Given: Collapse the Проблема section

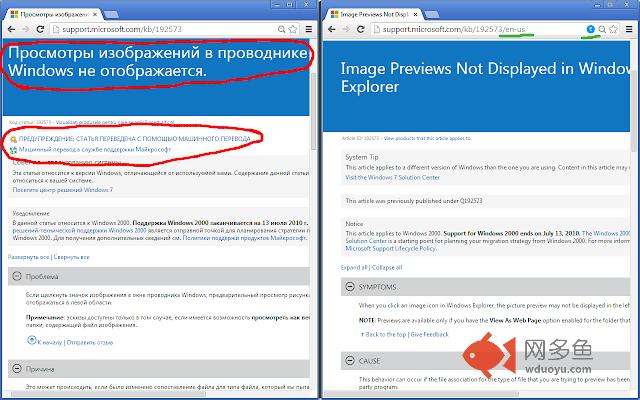Looking at the screenshot, I should [x=17, y=276].
